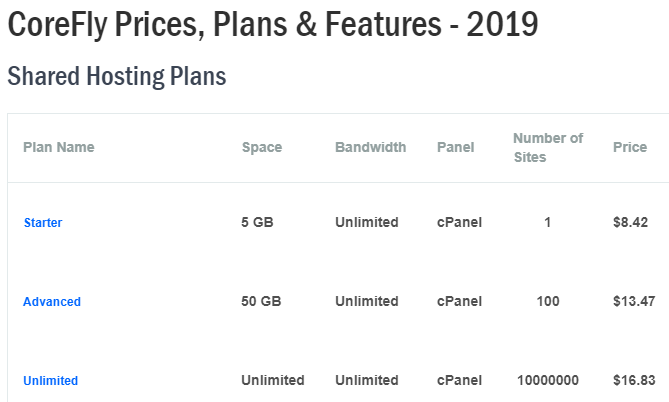Open the Starter plan link

(43, 222)
